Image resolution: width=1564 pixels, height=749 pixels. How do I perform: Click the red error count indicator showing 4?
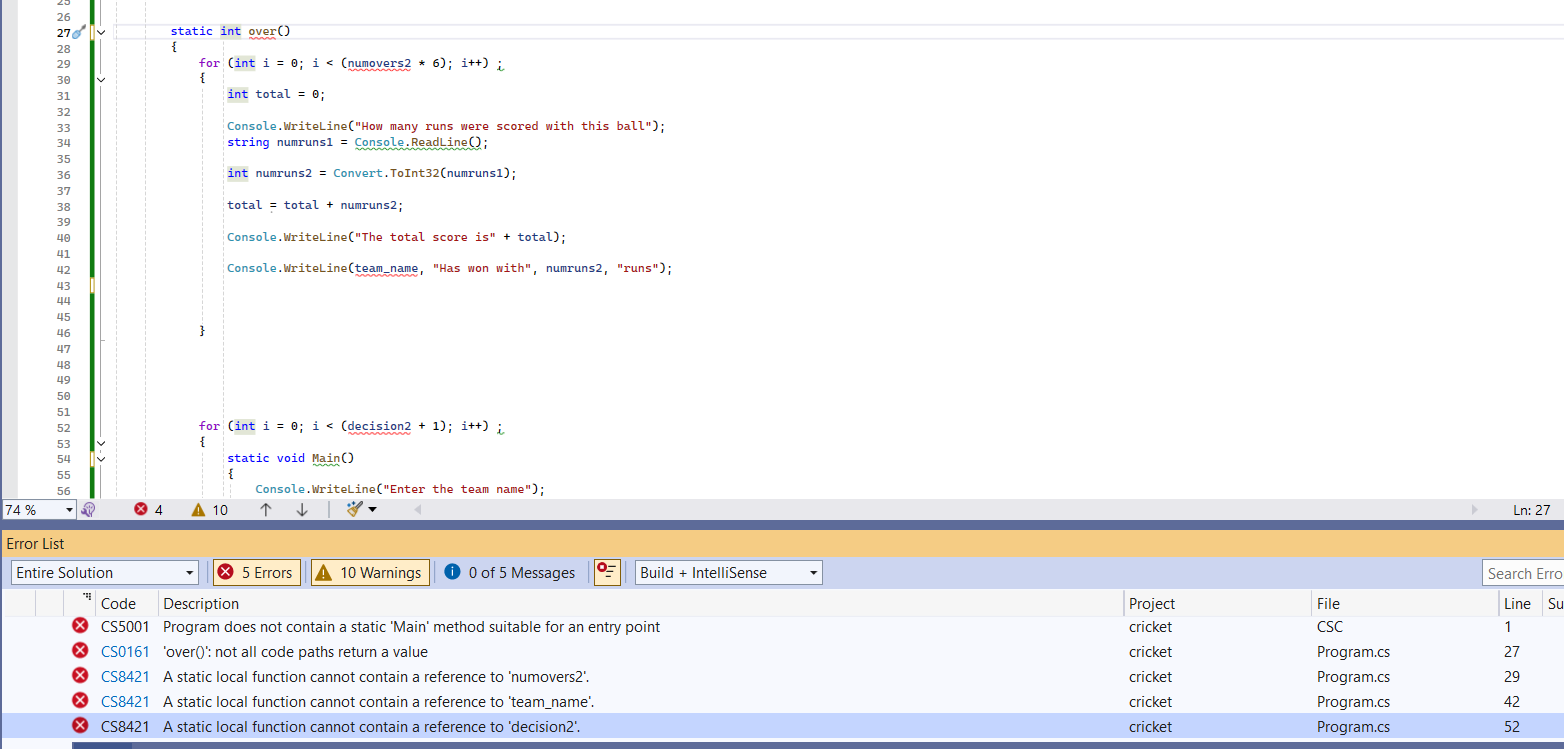(148, 510)
